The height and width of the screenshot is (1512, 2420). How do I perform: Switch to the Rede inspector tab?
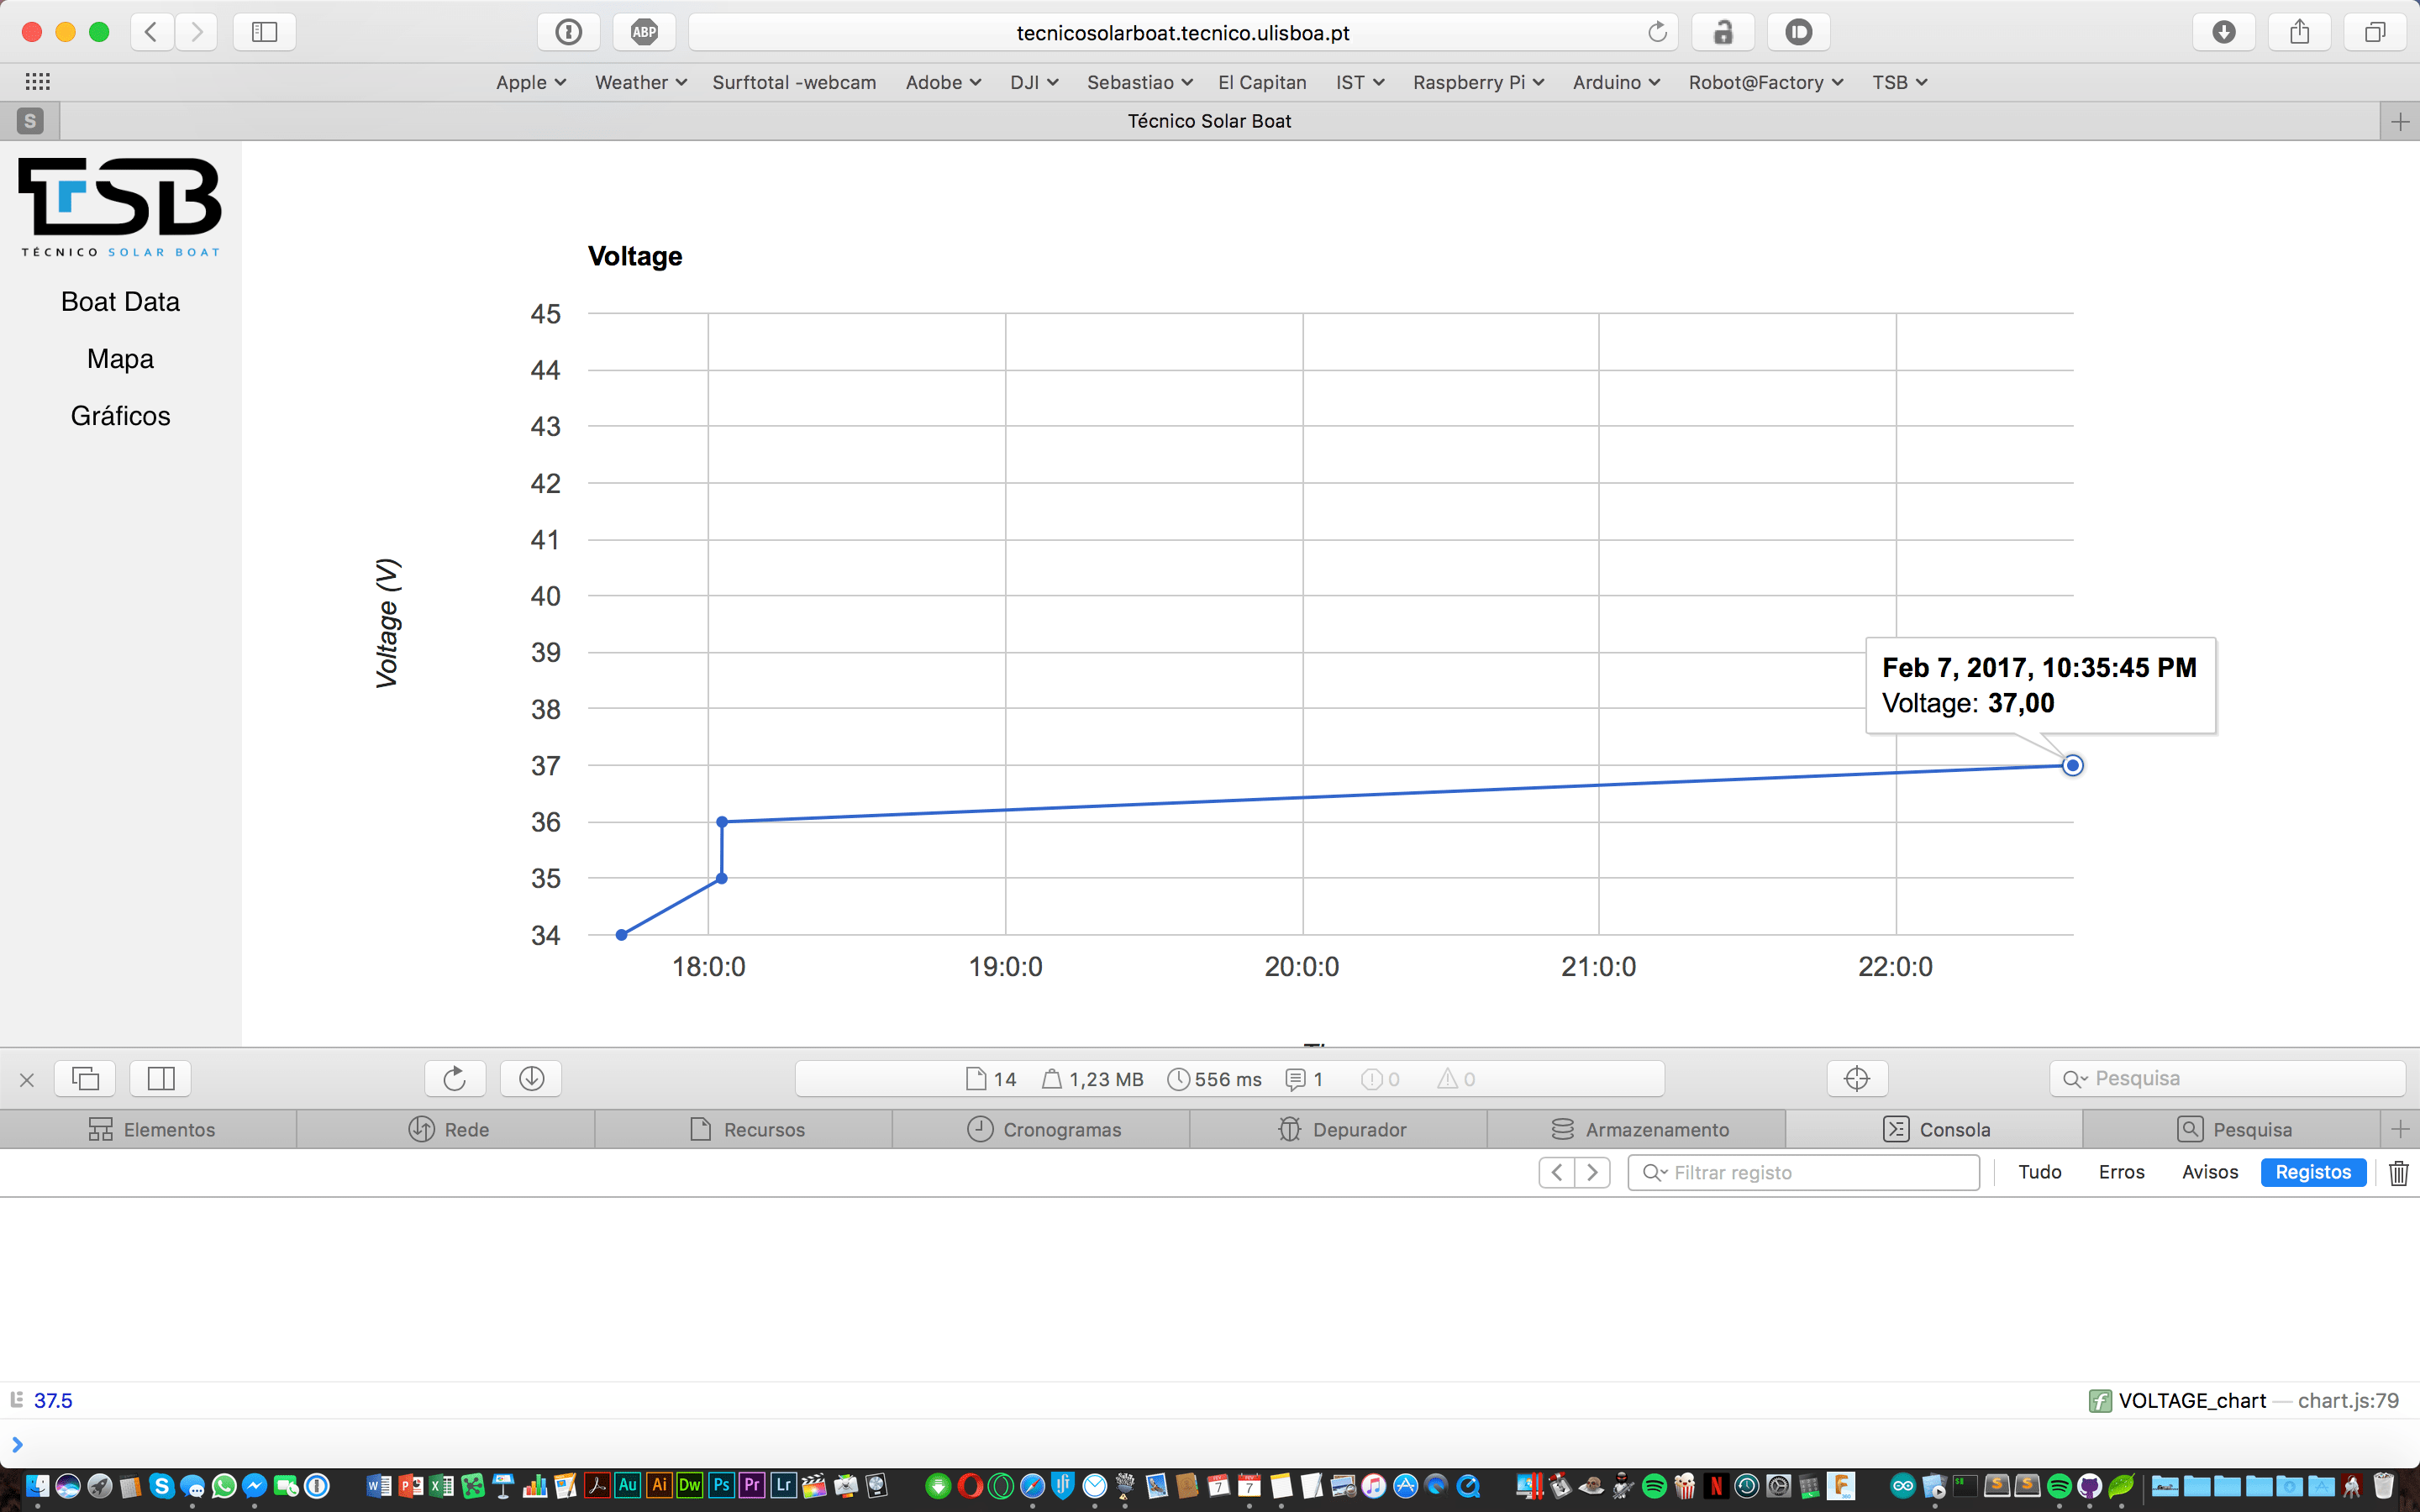448,1129
